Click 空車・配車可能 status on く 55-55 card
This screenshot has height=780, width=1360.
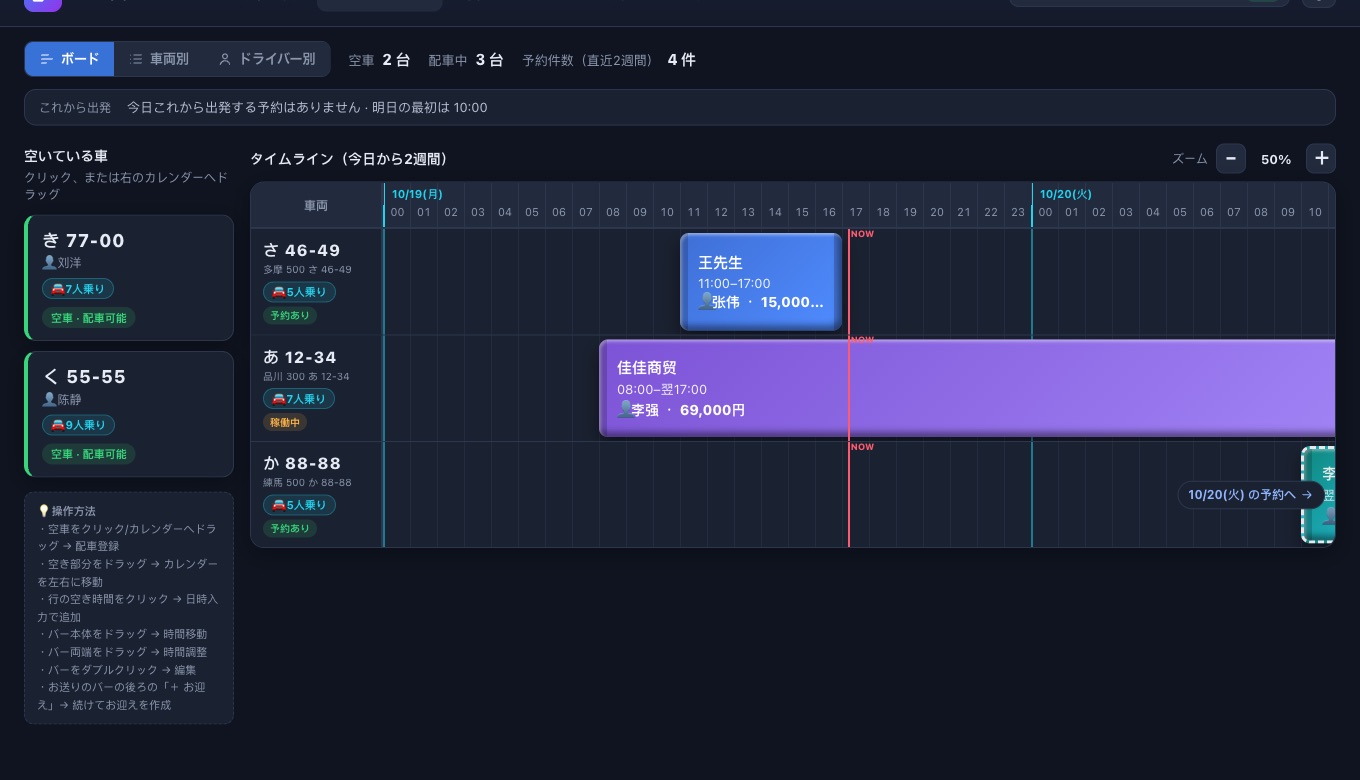click(x=89, y=454)
